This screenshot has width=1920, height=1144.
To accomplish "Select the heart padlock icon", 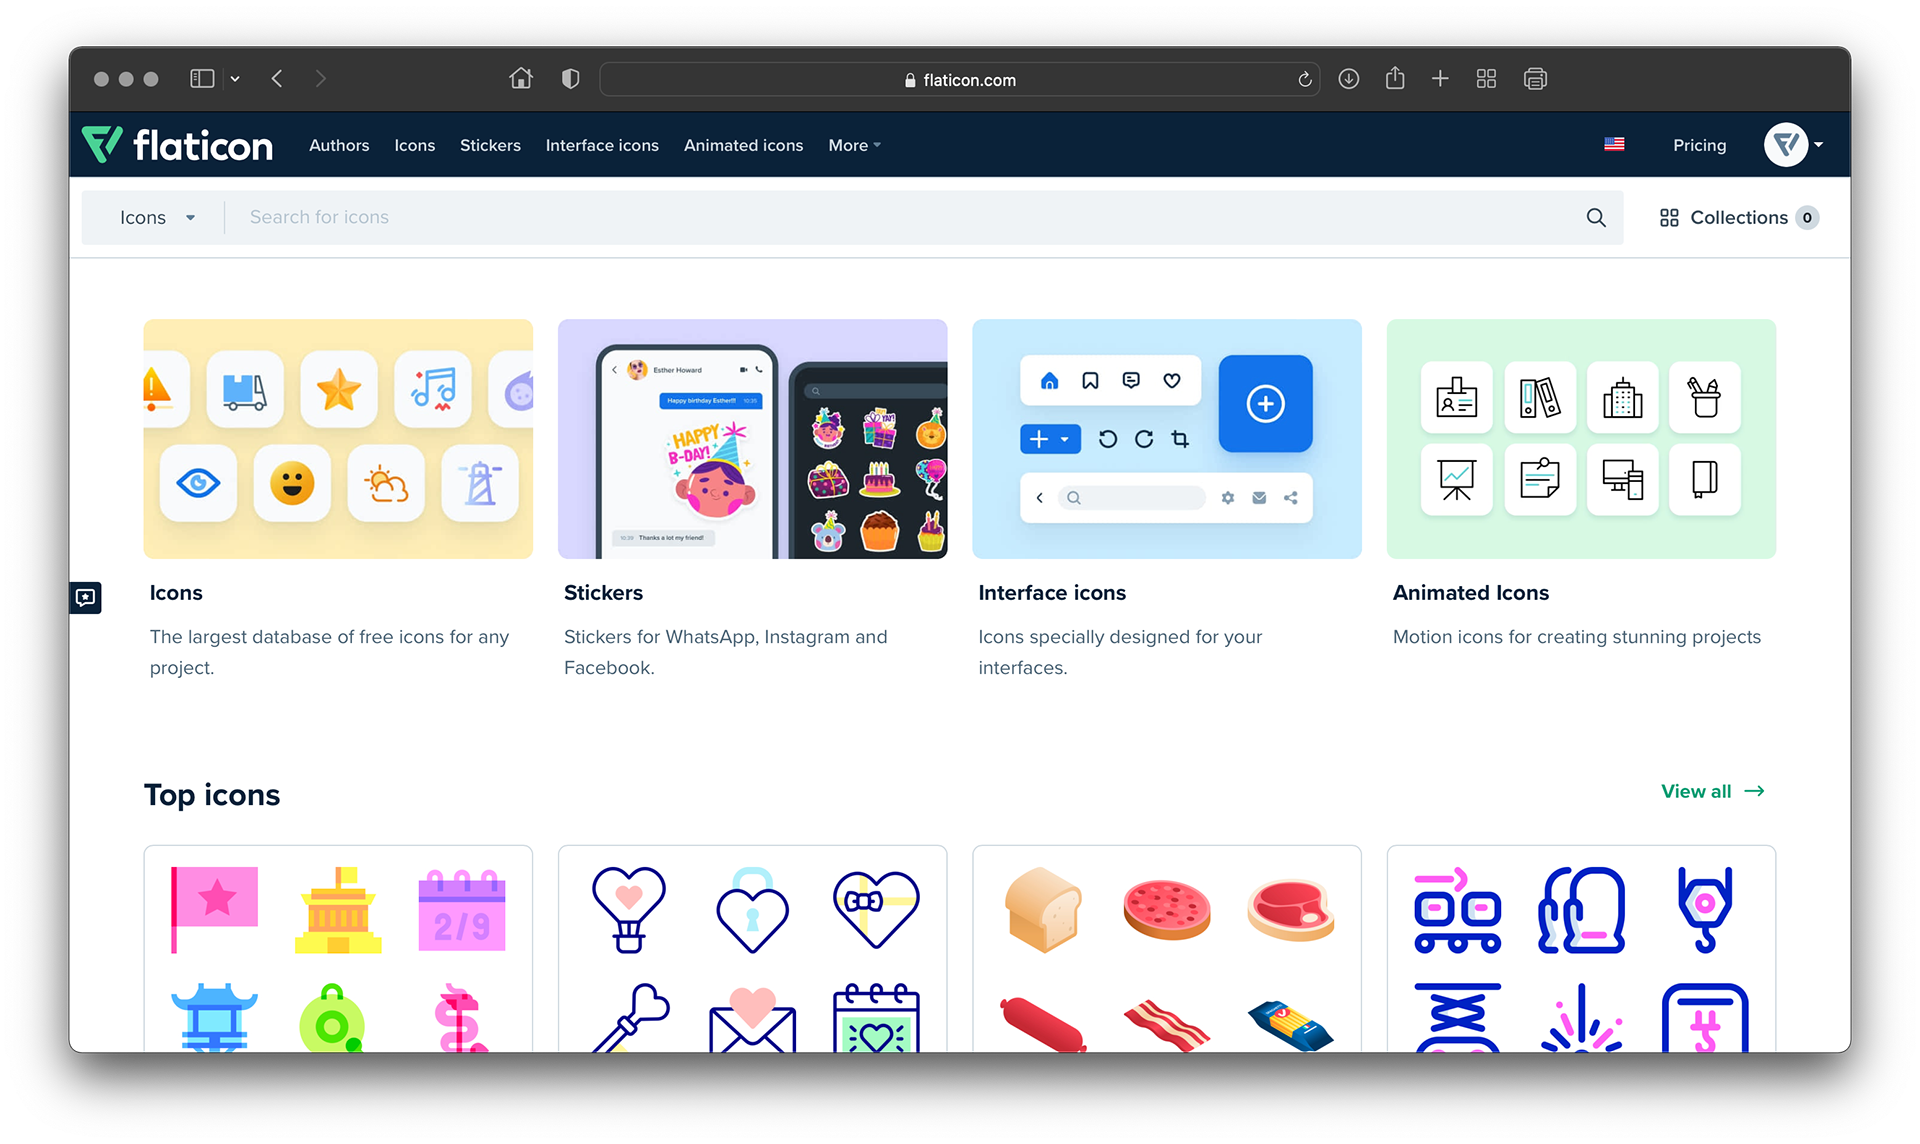I will point(752,909).
